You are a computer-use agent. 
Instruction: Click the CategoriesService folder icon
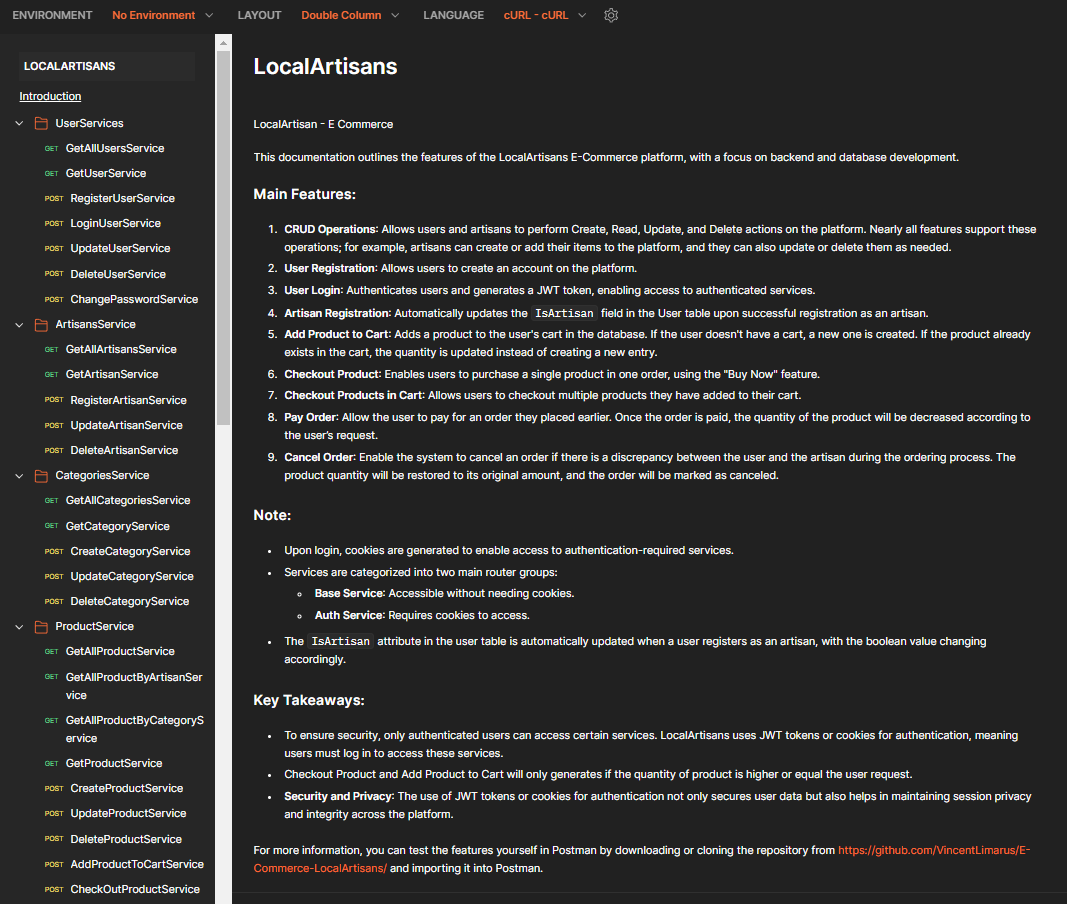(42, 476)
